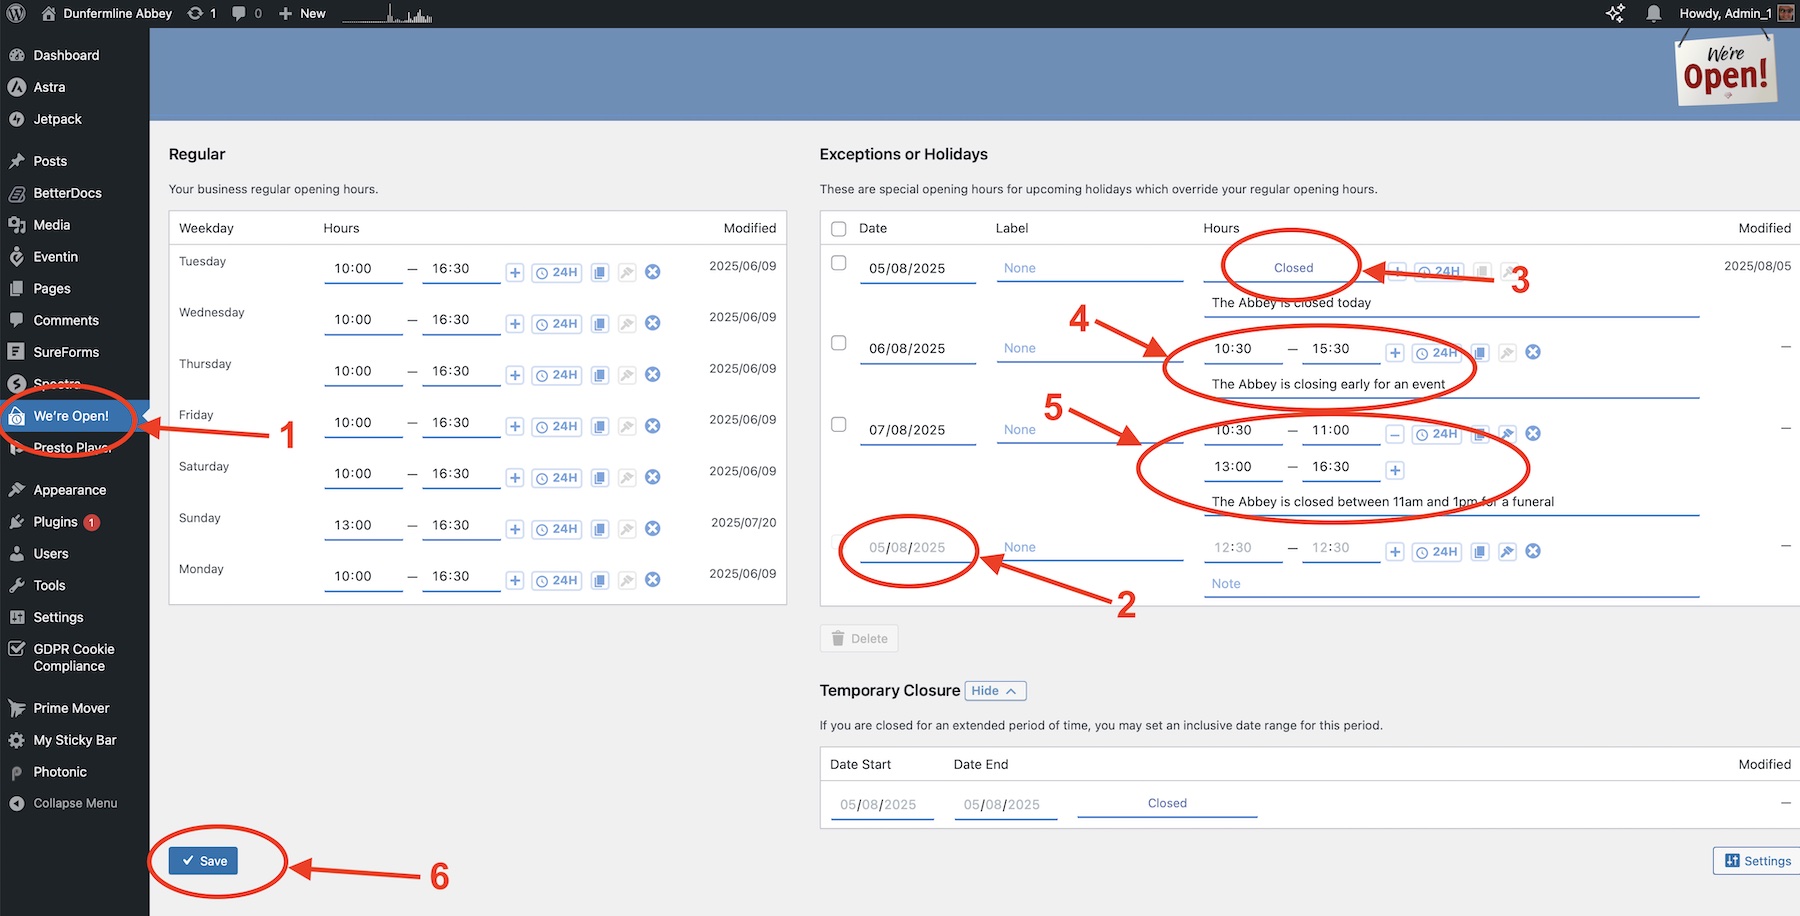Copy Thursday's hours using the copy icon
This screenshot has height=916, width=1800.
(600, 375)
